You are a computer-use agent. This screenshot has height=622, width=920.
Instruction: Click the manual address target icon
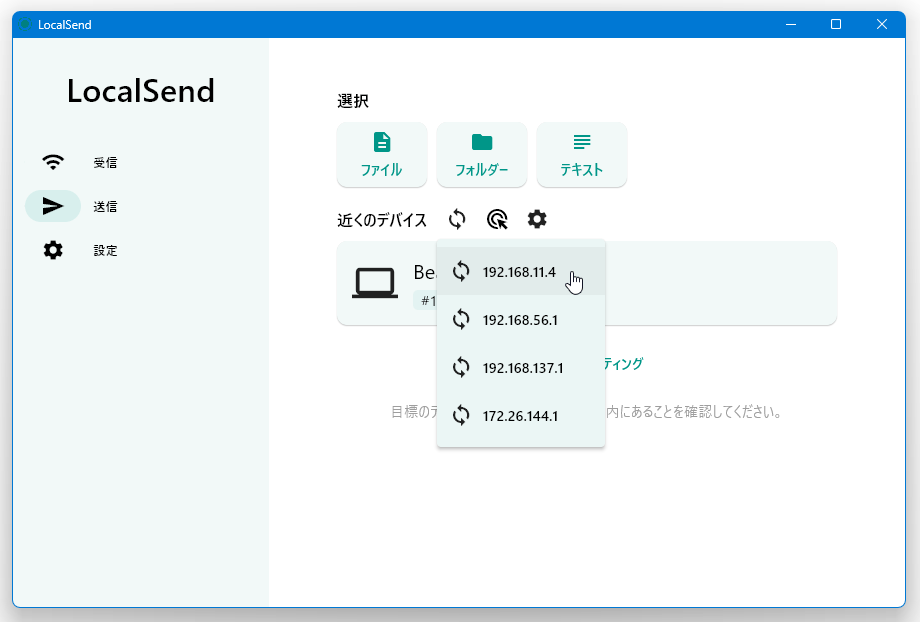click(x=497, y=219)
